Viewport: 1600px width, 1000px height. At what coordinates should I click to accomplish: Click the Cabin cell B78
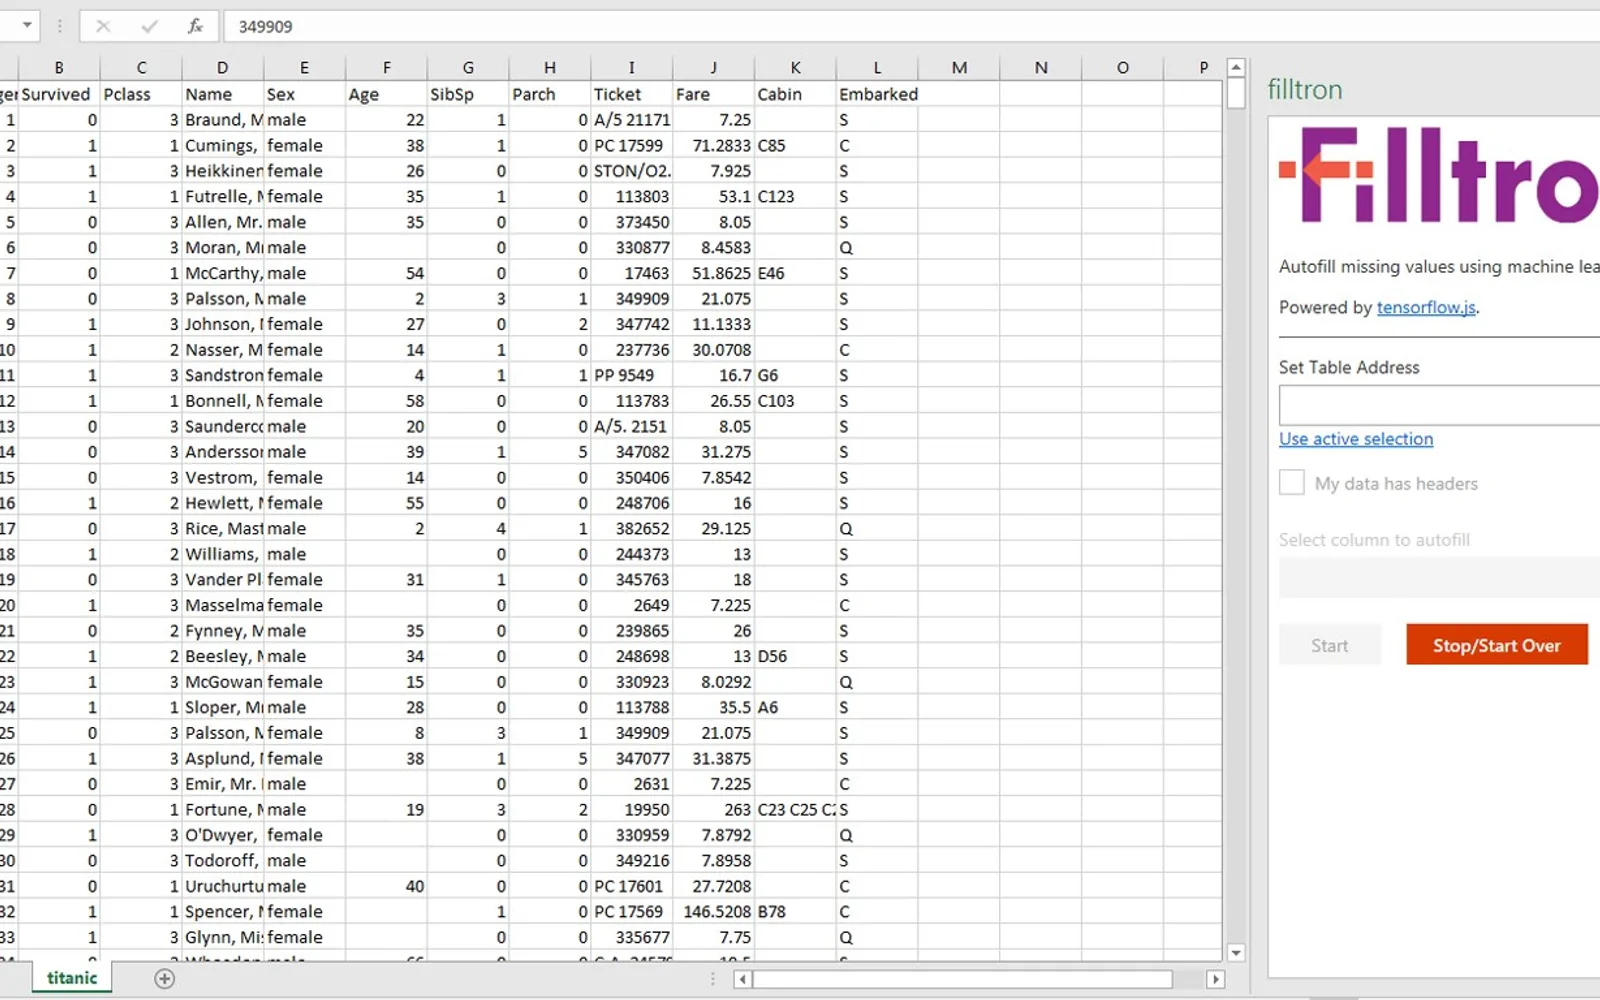tap(796, 912)
